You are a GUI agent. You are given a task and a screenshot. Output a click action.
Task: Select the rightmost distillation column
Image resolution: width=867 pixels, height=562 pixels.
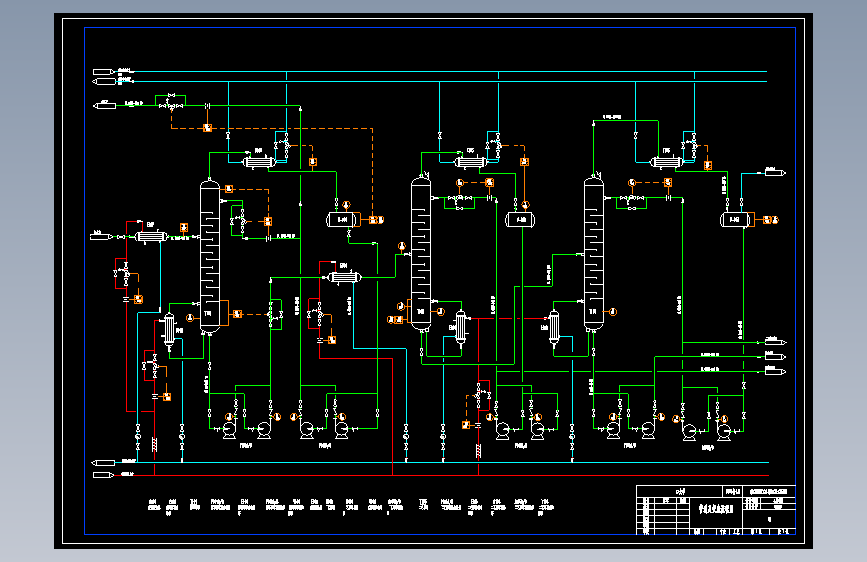click(x=593, y=253)
